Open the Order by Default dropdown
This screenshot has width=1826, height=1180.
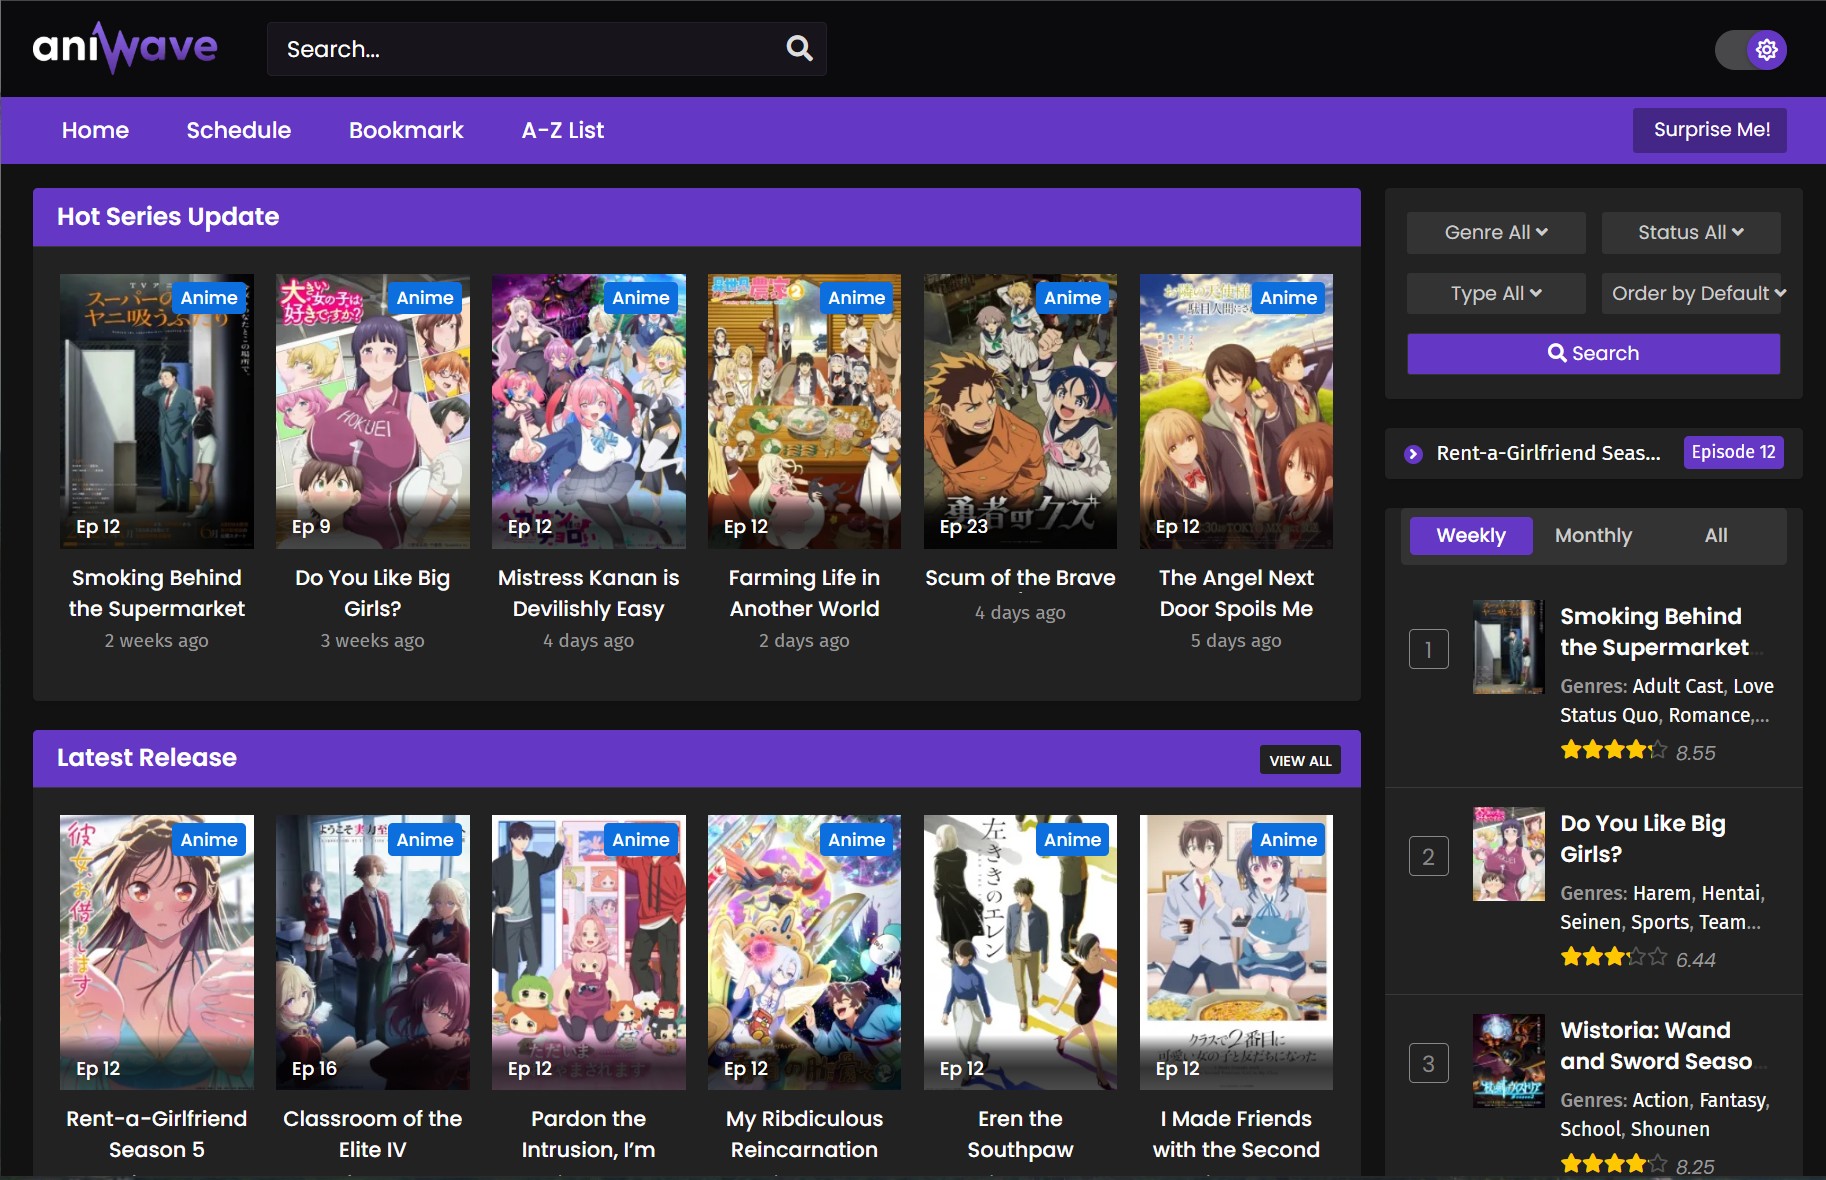point(1691,293)
